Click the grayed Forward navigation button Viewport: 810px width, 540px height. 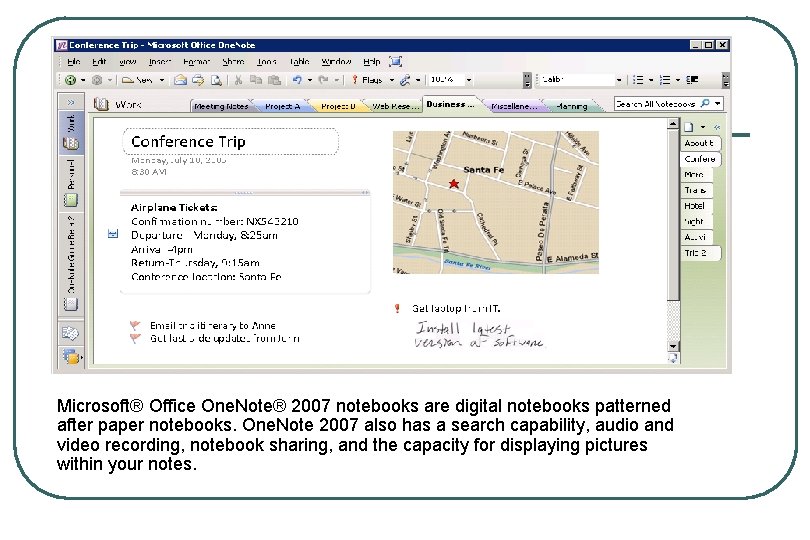97,80
